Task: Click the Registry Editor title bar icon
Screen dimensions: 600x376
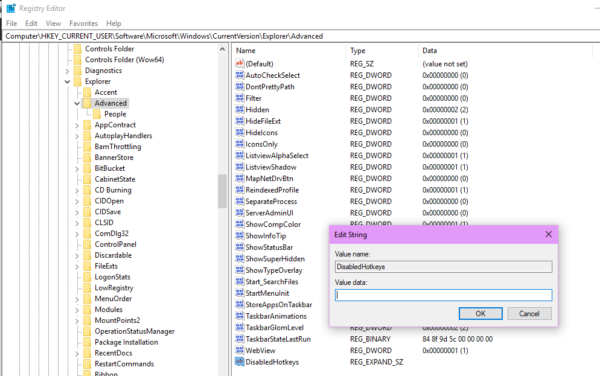Action: pos(11,8)
